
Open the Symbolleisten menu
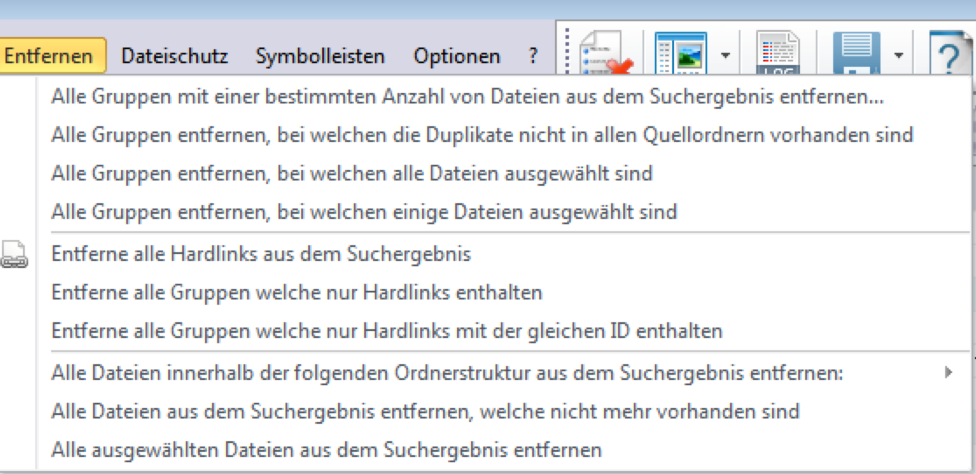320,56
